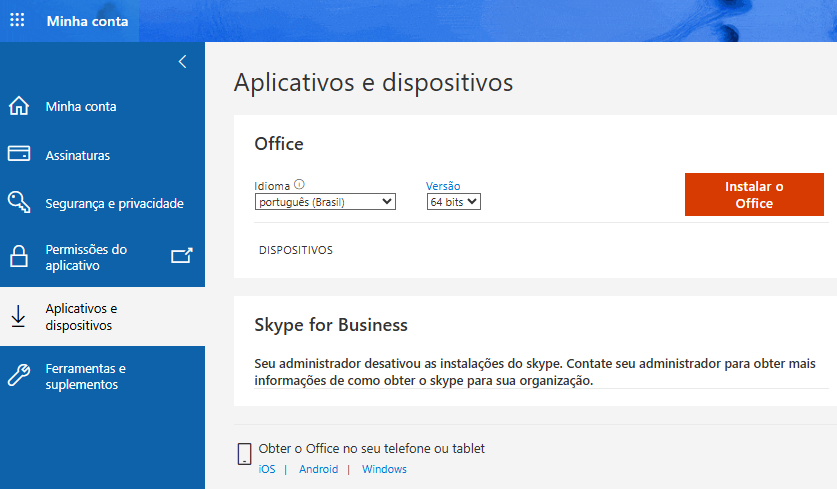Click the Versão link label
Screen dimensions: 837x489
pyautogui.click(x=443, y=186)
